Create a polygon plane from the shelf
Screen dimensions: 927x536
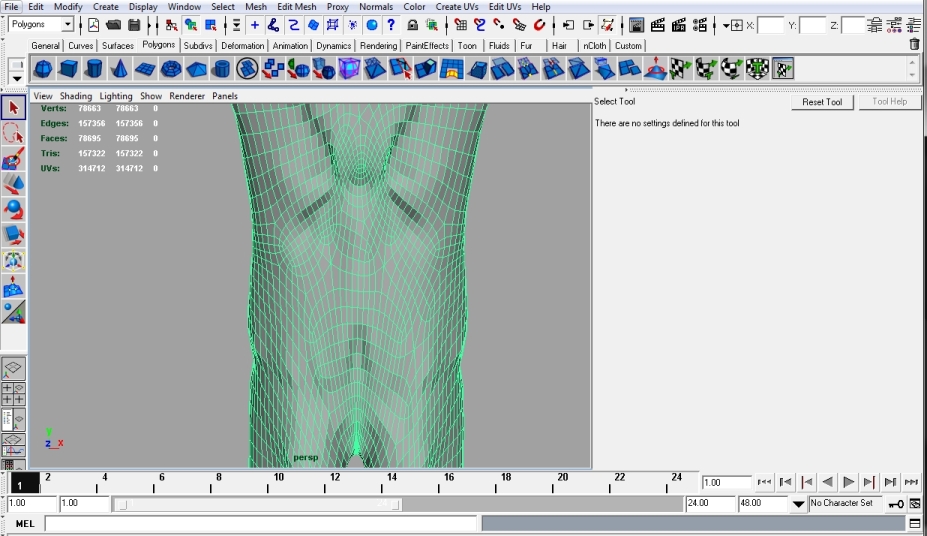(x=145, y=69)
